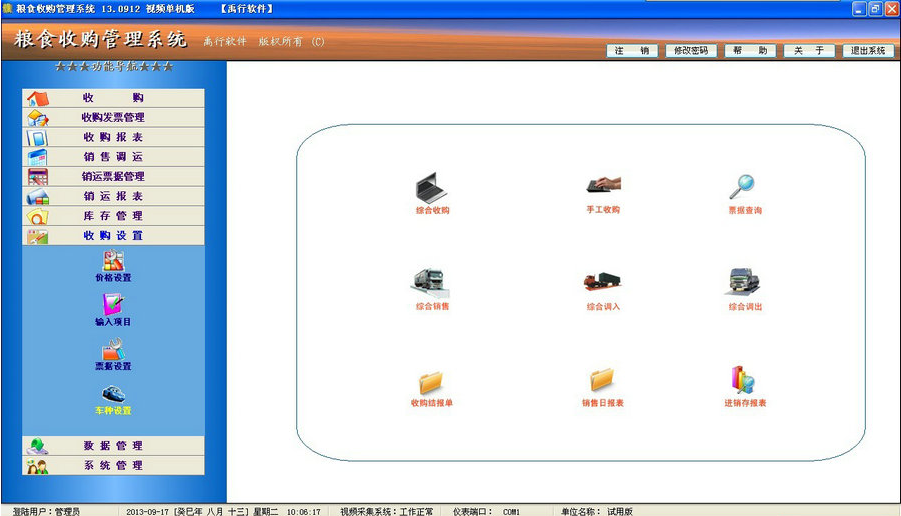Open 综合调入 red truck icon

tap(602, 281)
